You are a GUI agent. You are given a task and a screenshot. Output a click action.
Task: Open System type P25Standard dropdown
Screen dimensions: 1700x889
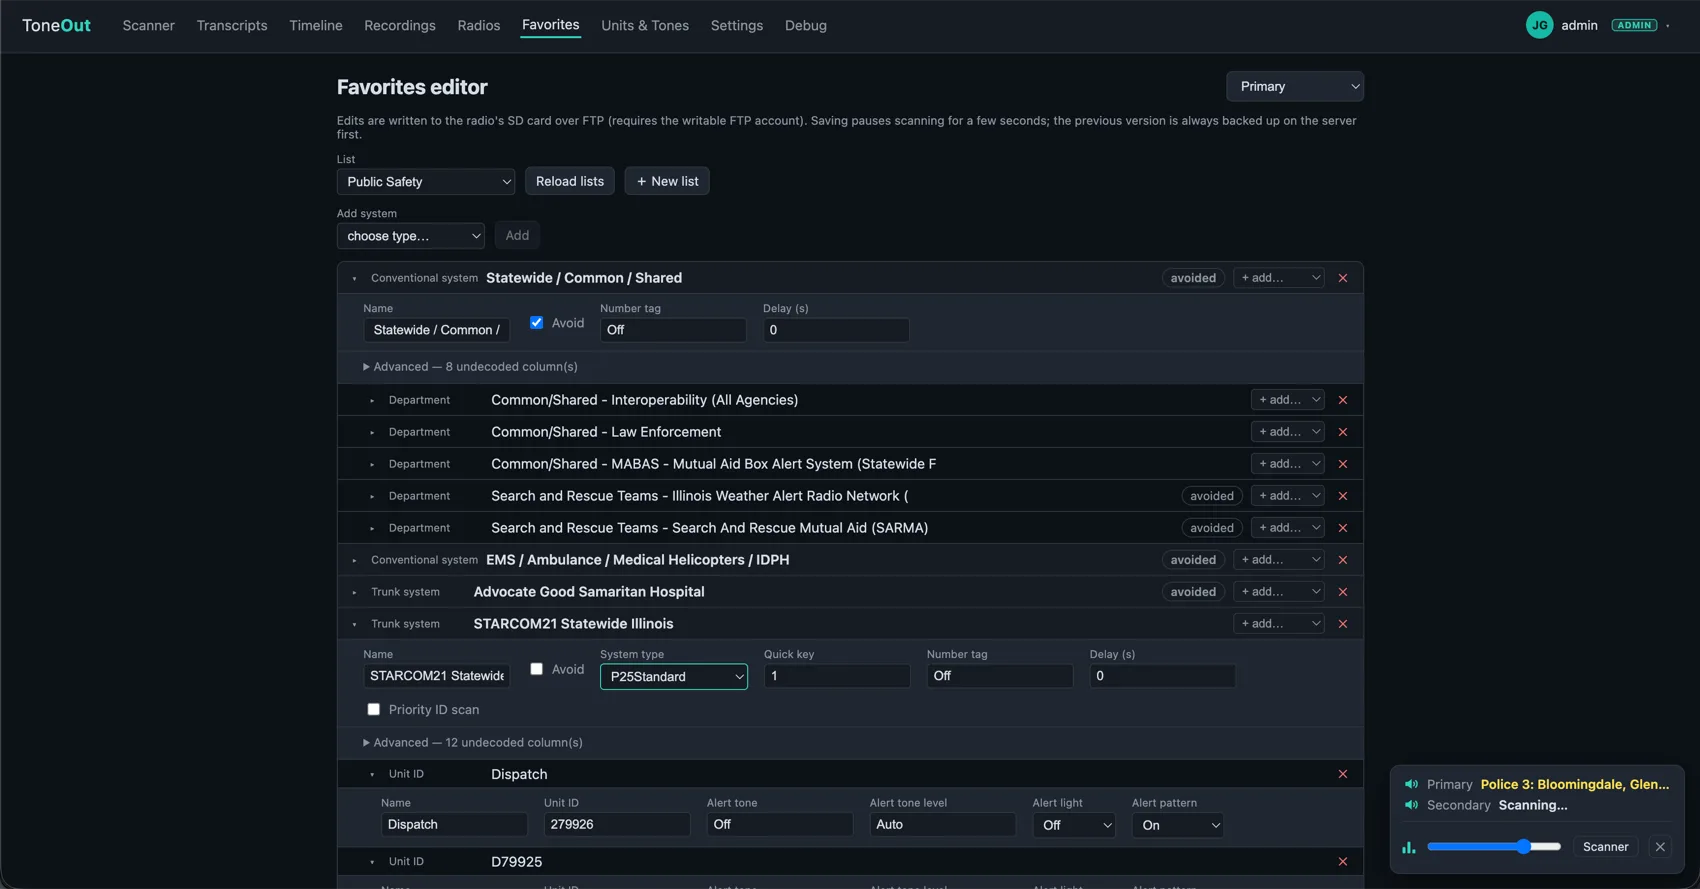pyautogui.click(x=674, y=677)
